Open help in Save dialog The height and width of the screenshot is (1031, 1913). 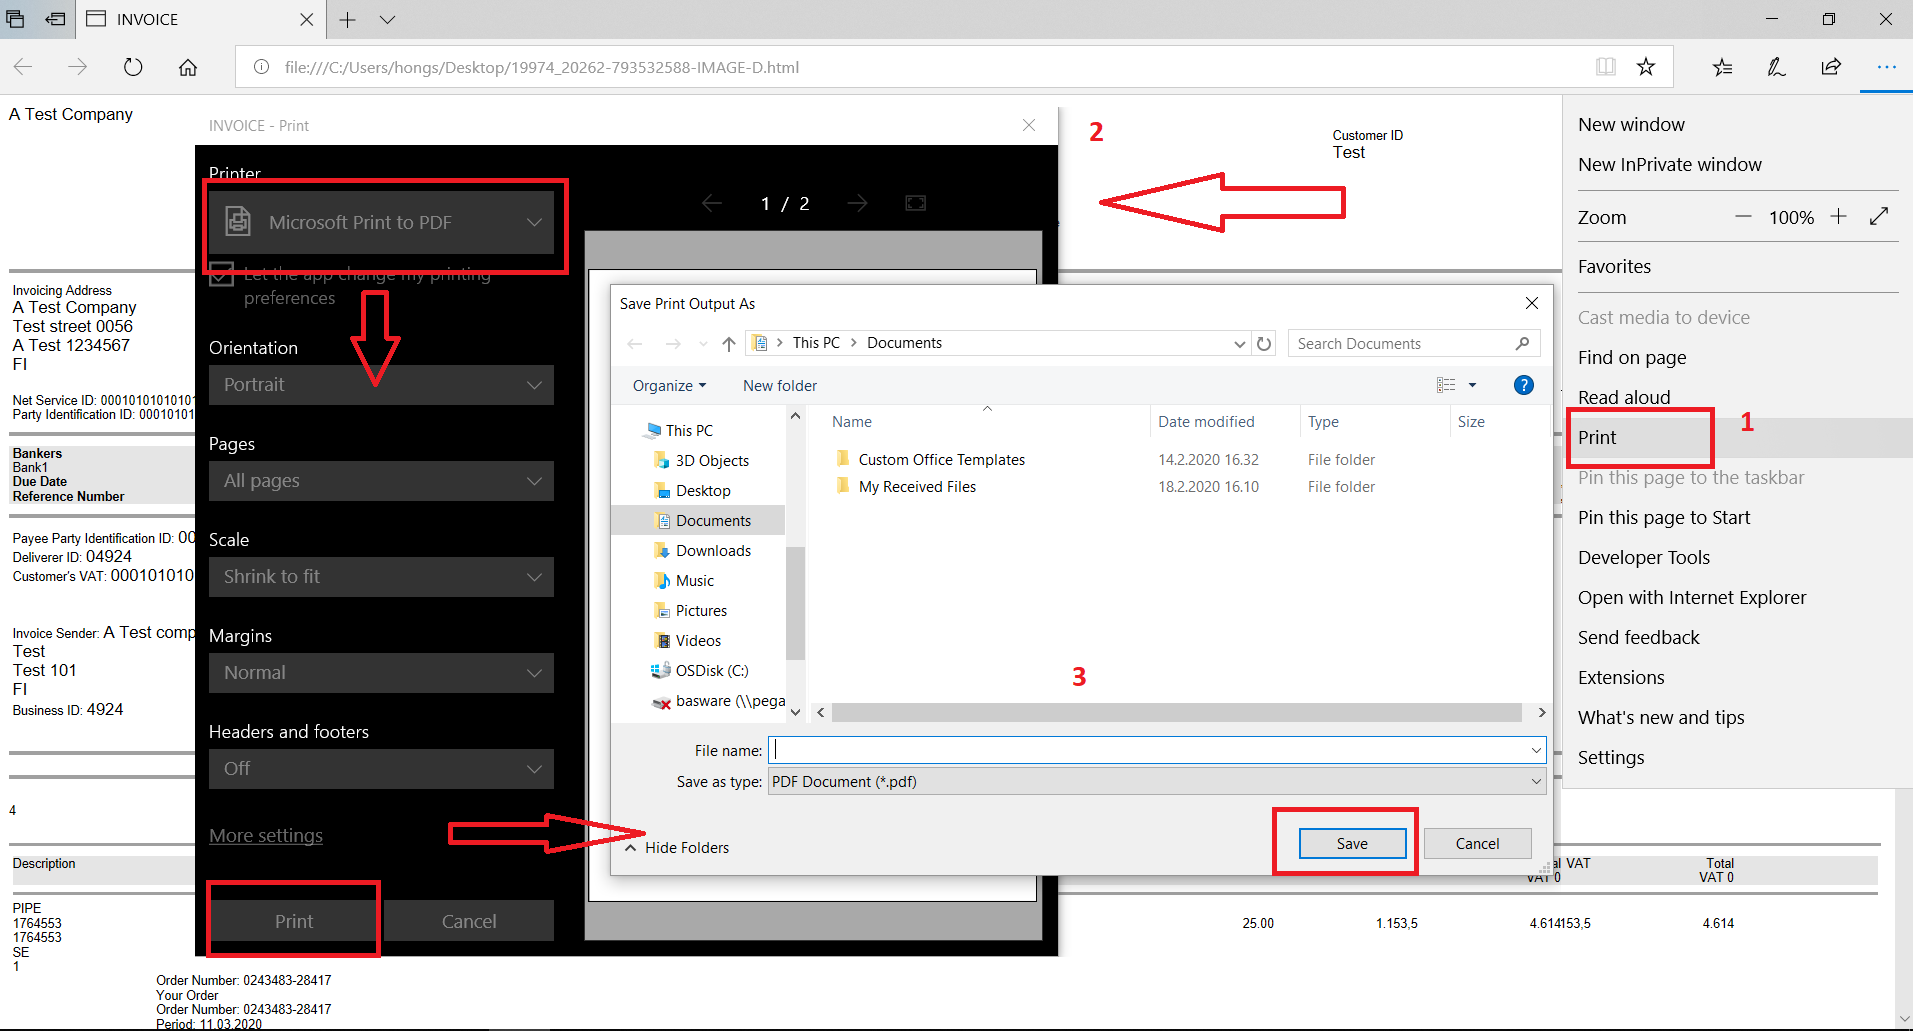click(x=1523, y=385)
